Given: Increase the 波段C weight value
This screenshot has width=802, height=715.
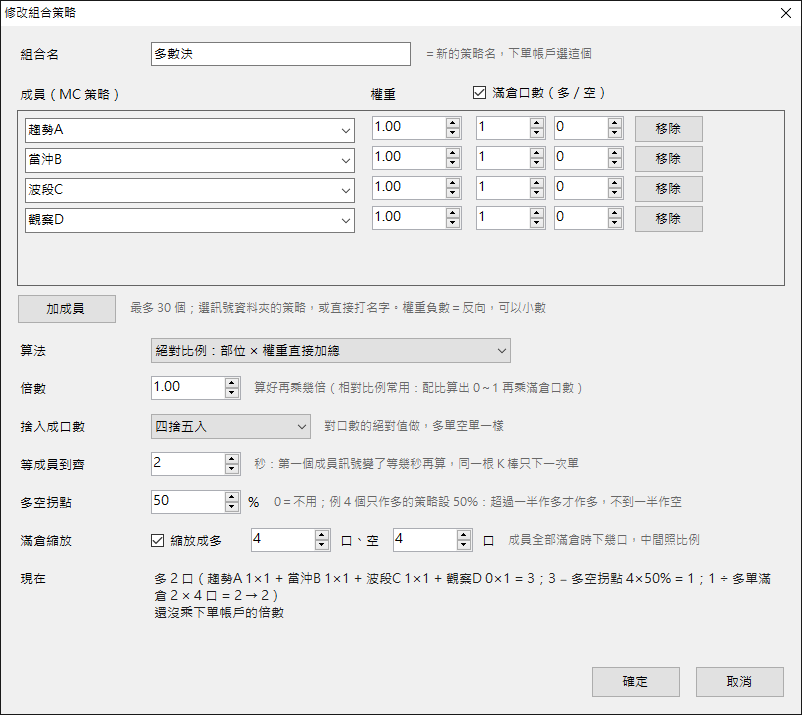Looking at the screenshot, I should click(x=453, y=183).
